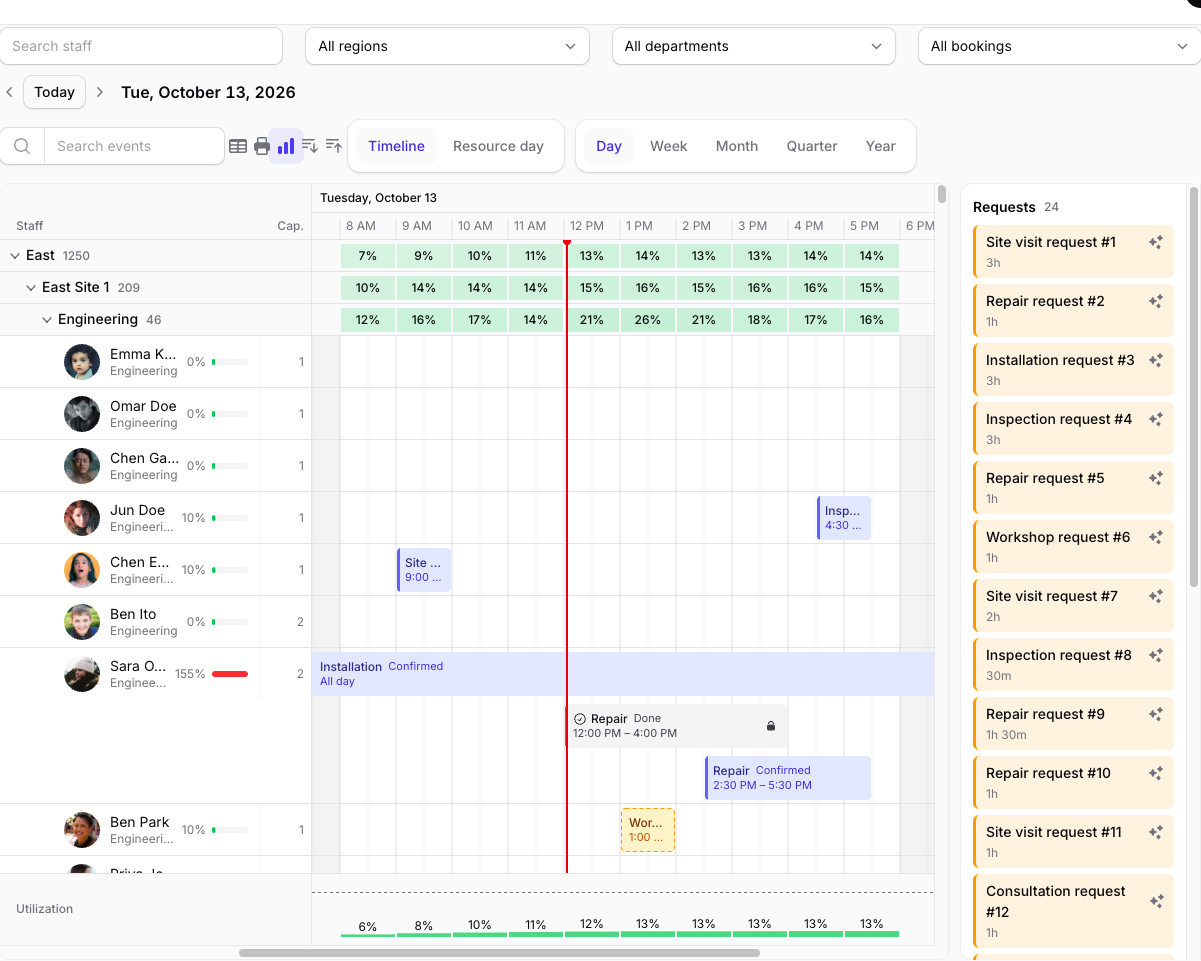
Task: Click Jun Doe's 10% utilization bar
Action: click(230, 518)
